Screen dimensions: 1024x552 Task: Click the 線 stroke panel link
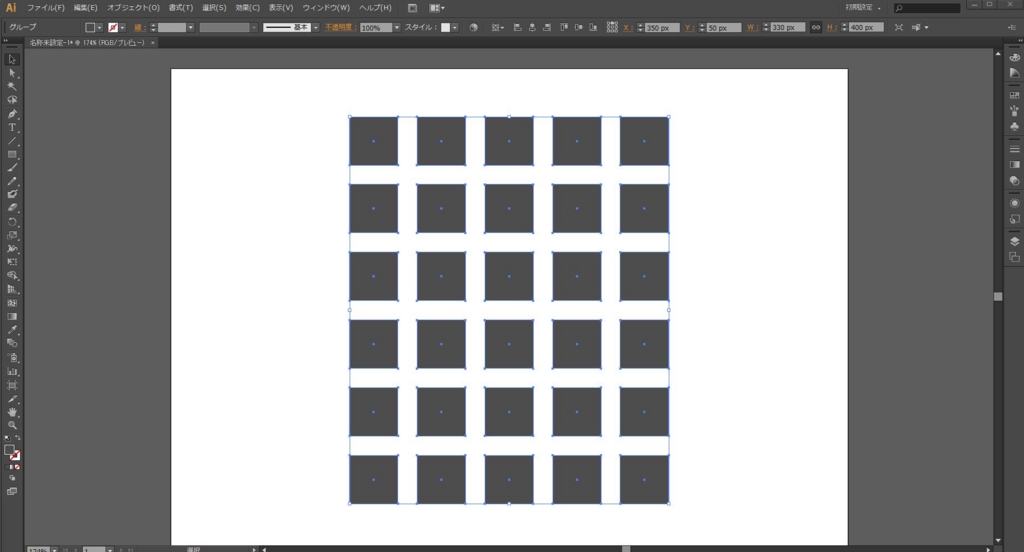pos(138,27)
